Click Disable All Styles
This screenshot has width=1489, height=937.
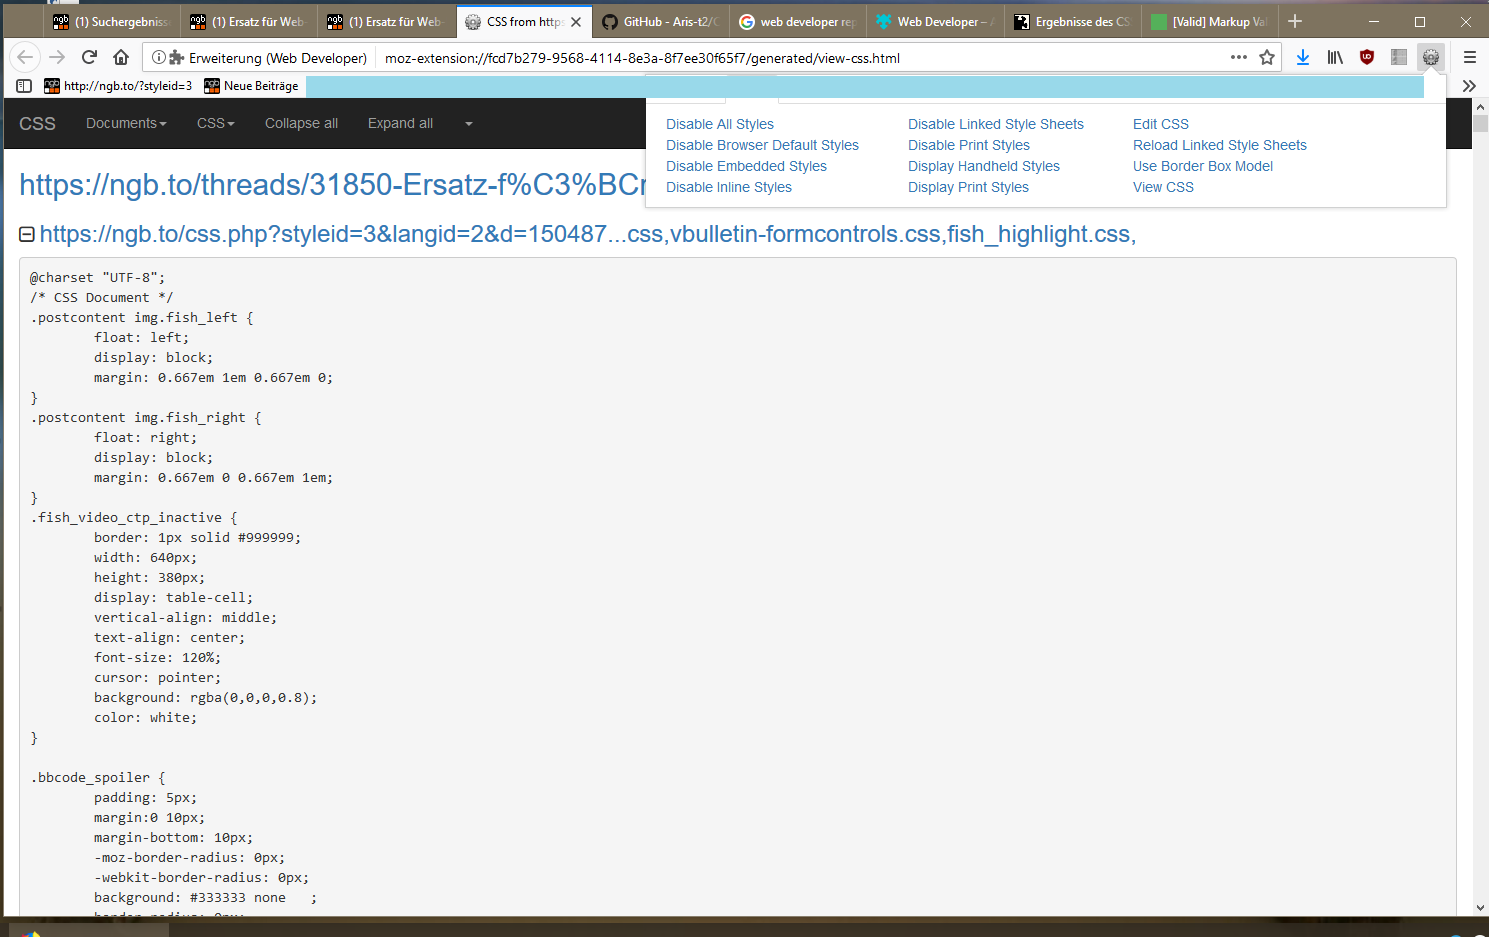pos(719,124)
